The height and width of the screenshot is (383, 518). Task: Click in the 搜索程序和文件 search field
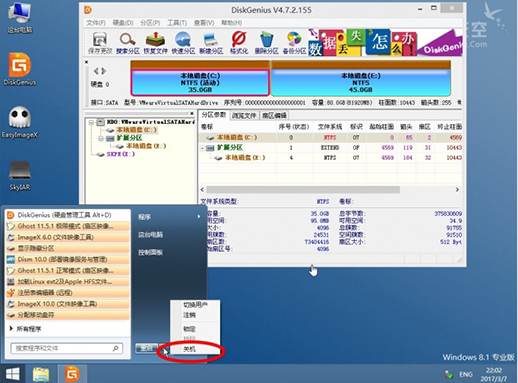pyautogui.click(x=67, y=348)
